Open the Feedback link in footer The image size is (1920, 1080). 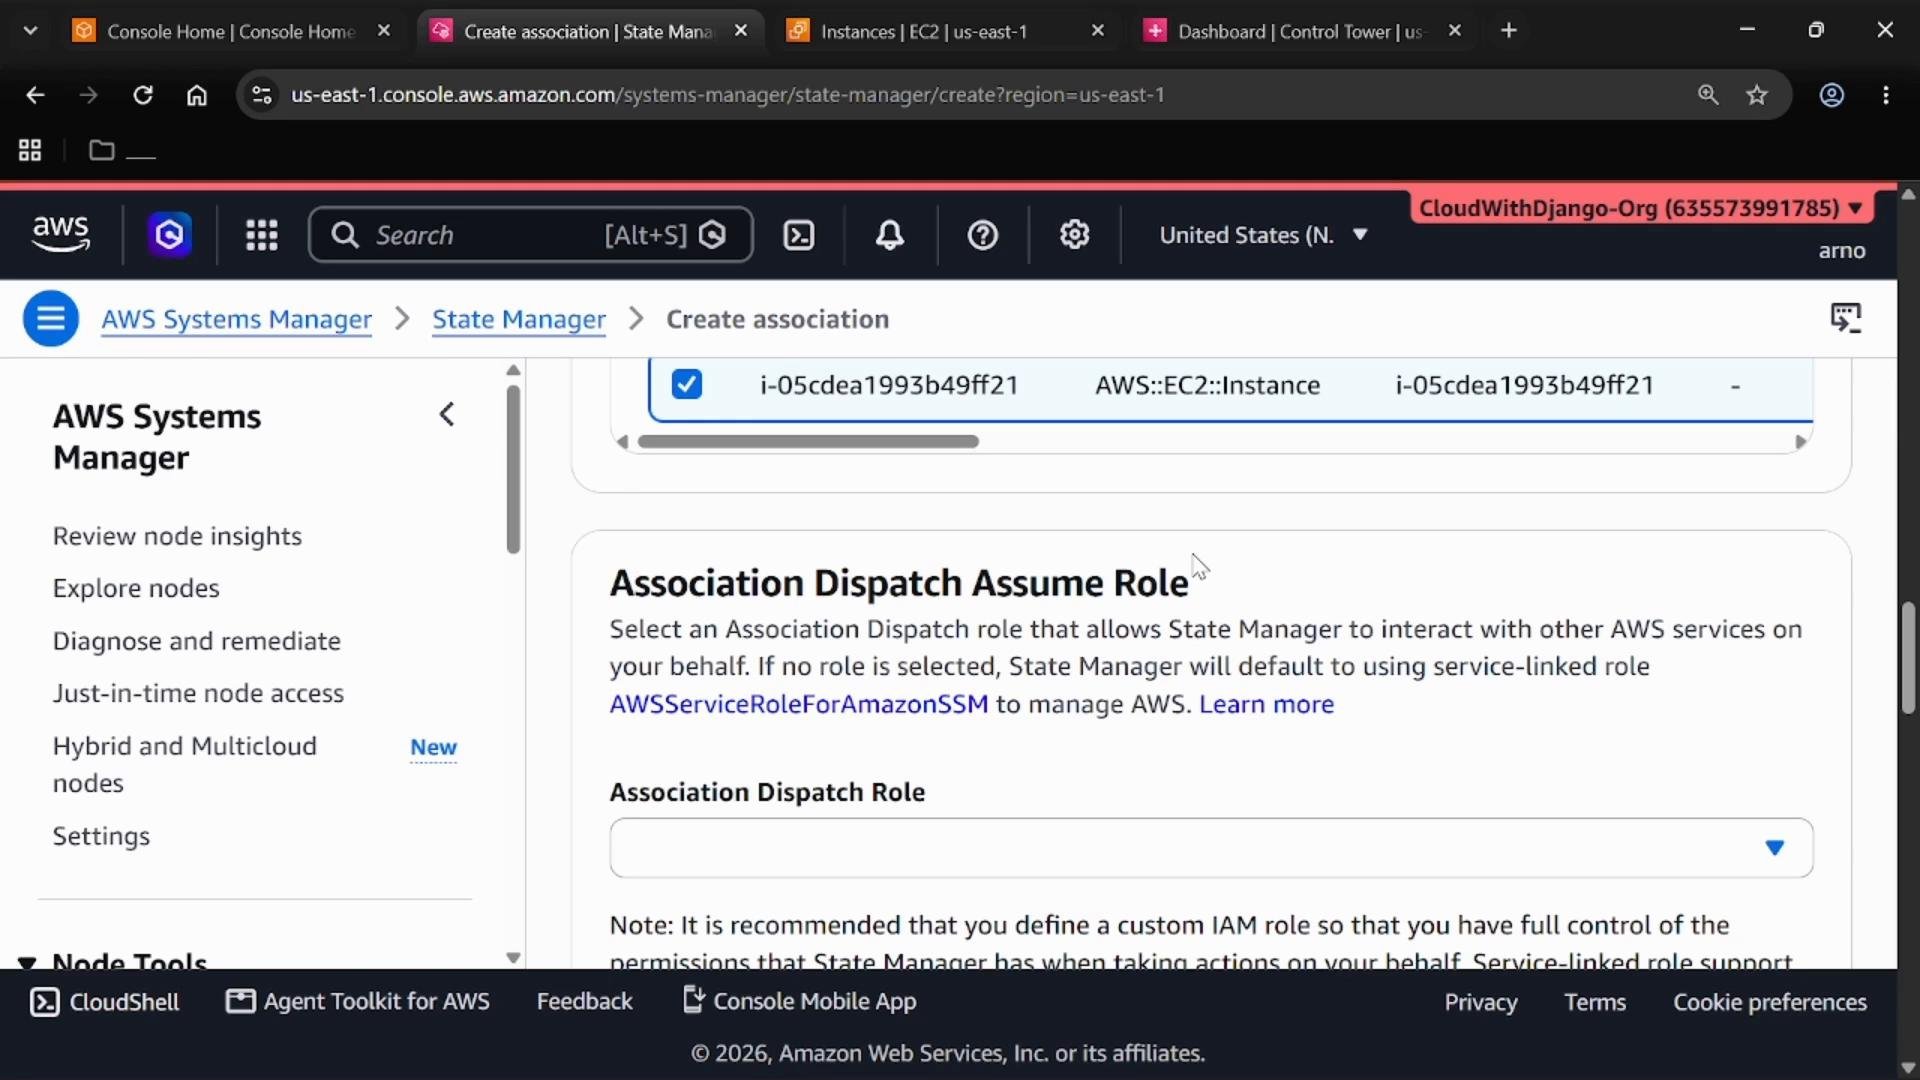[x=585, y=1001]
